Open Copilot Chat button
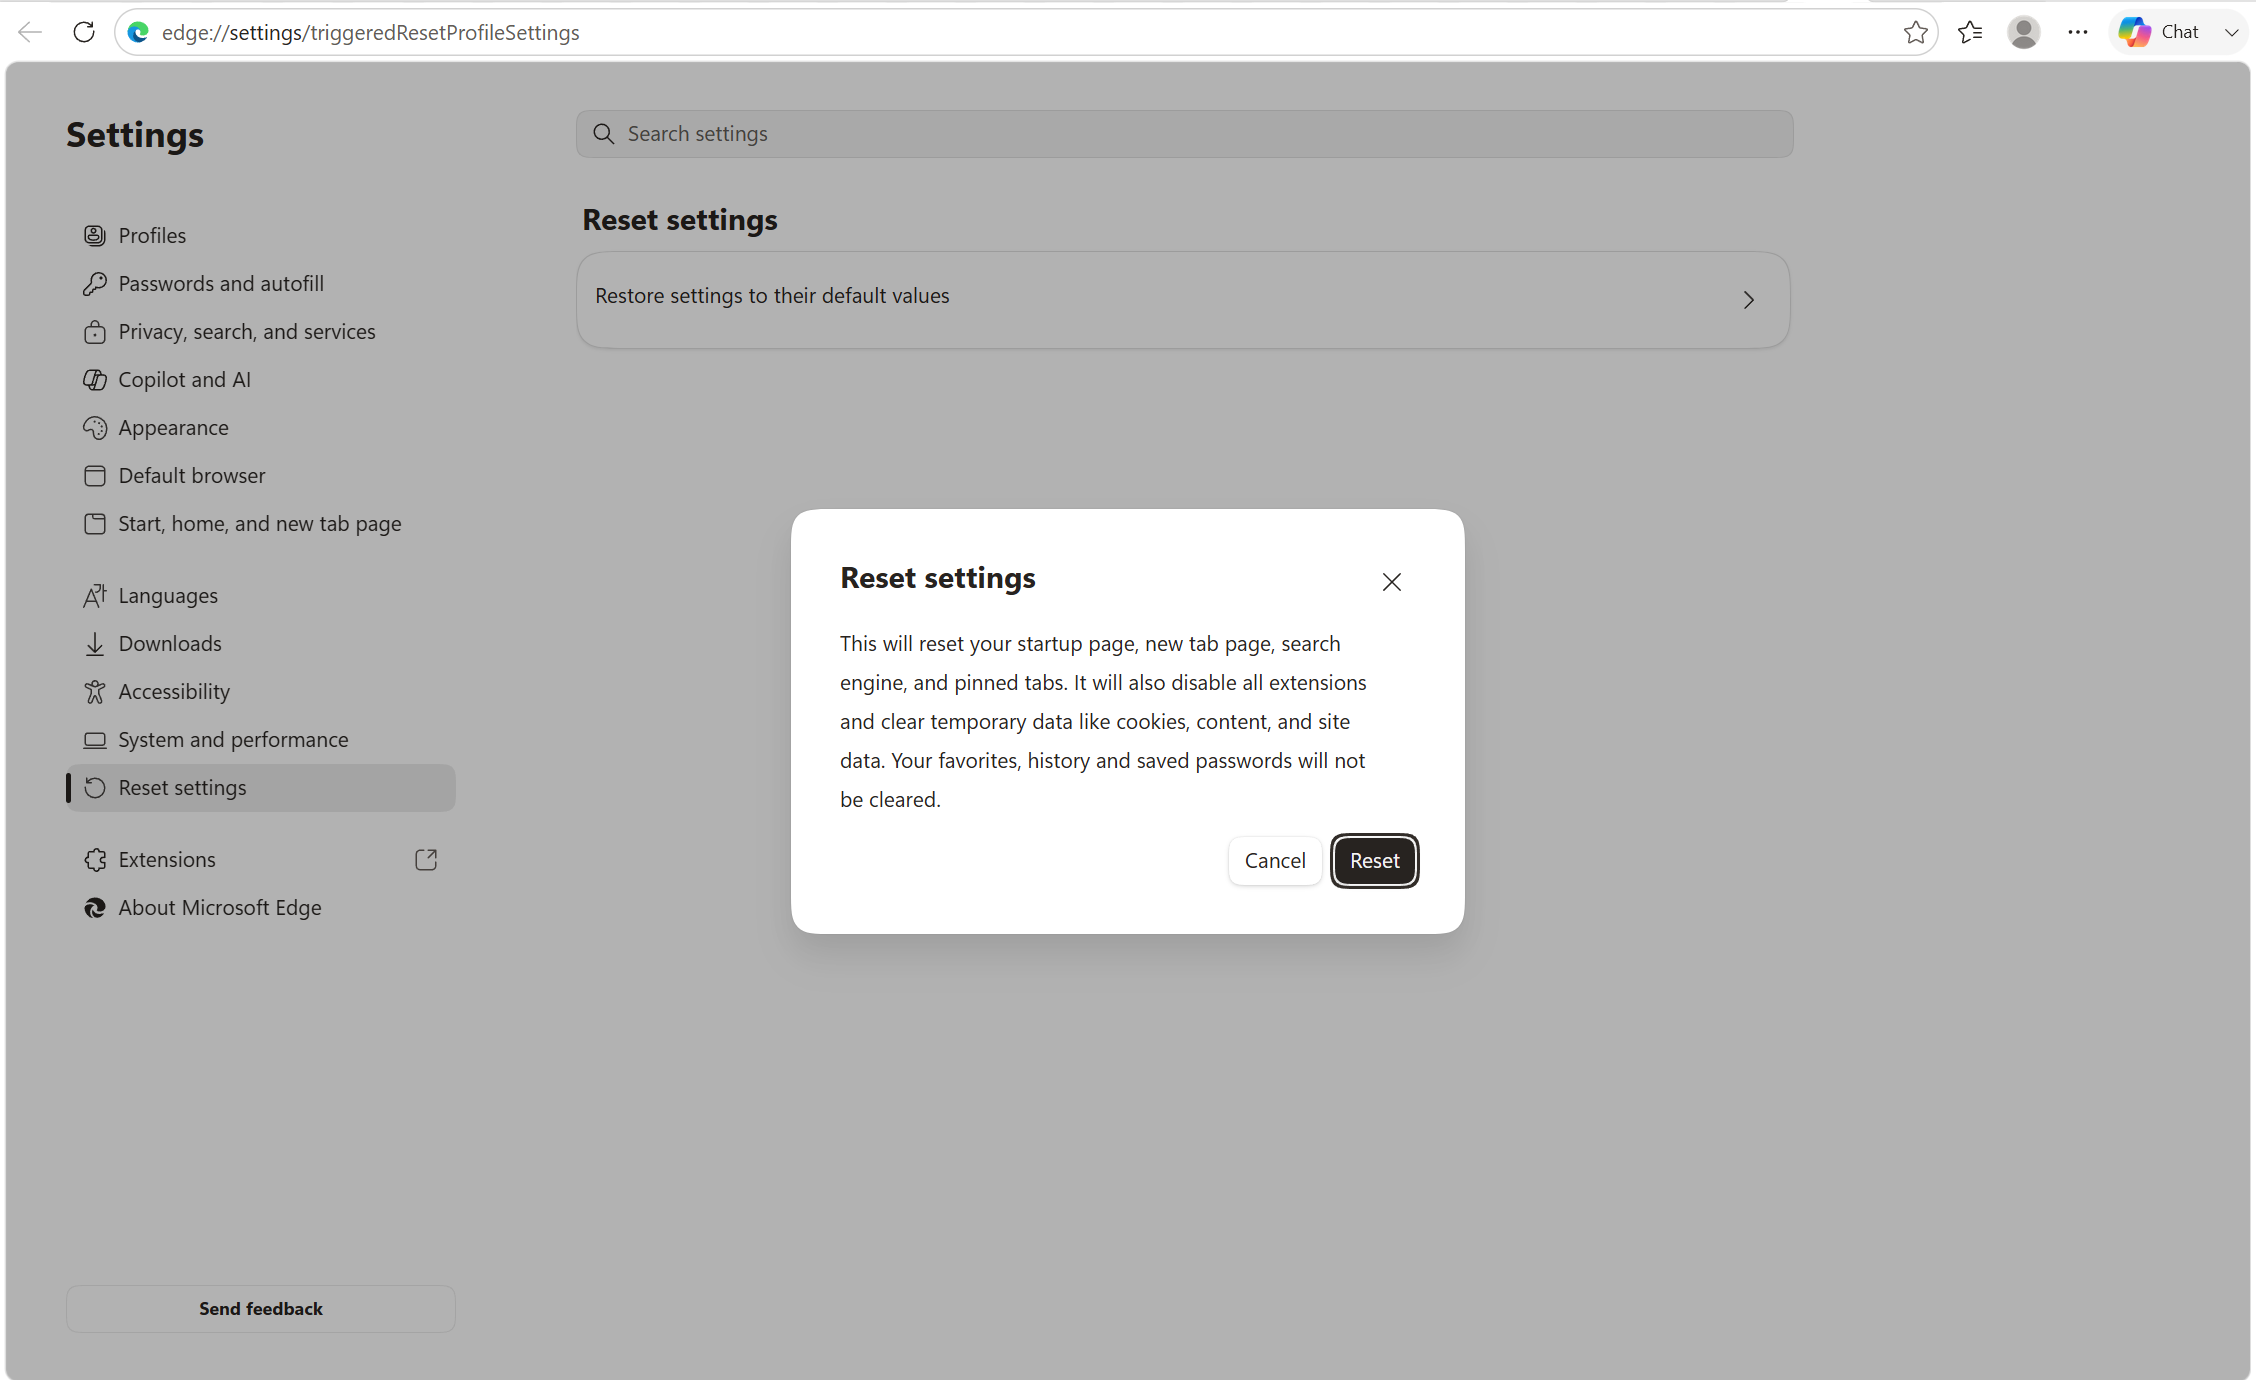Viewport: 2256px width, 1380px height. [2160, 32]
